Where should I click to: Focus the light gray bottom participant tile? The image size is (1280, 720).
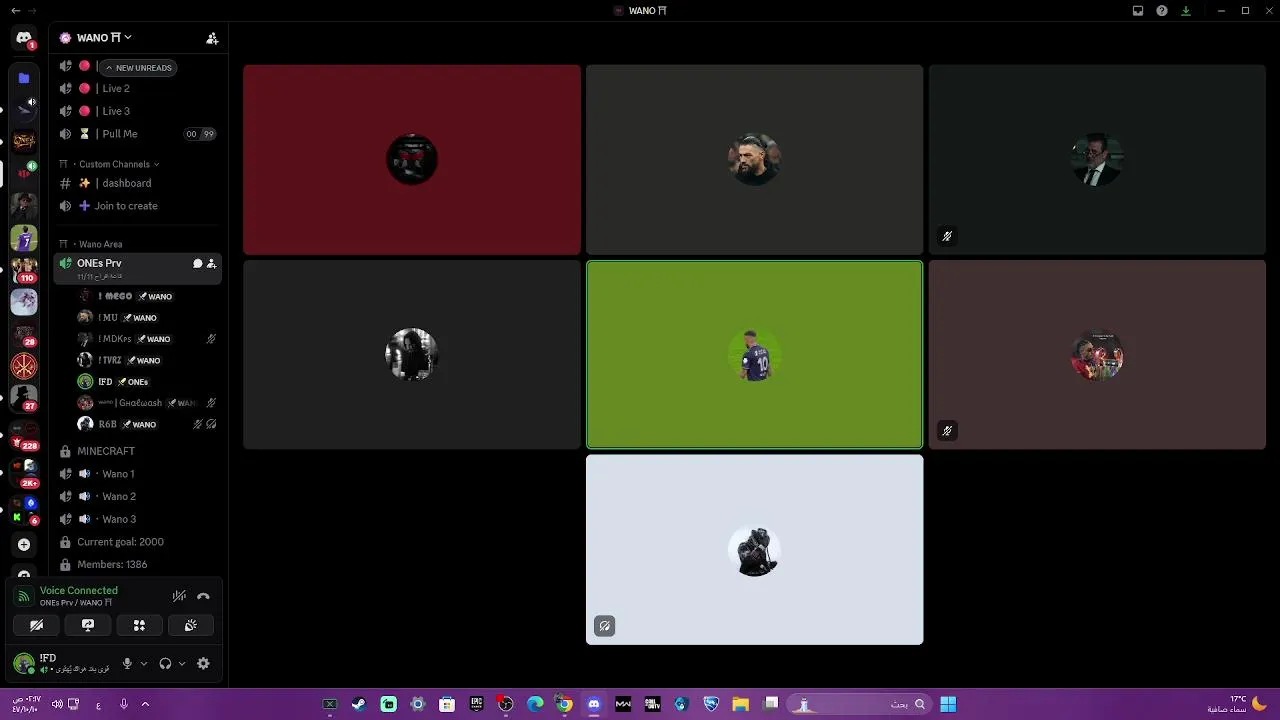(x=755, y=550)
